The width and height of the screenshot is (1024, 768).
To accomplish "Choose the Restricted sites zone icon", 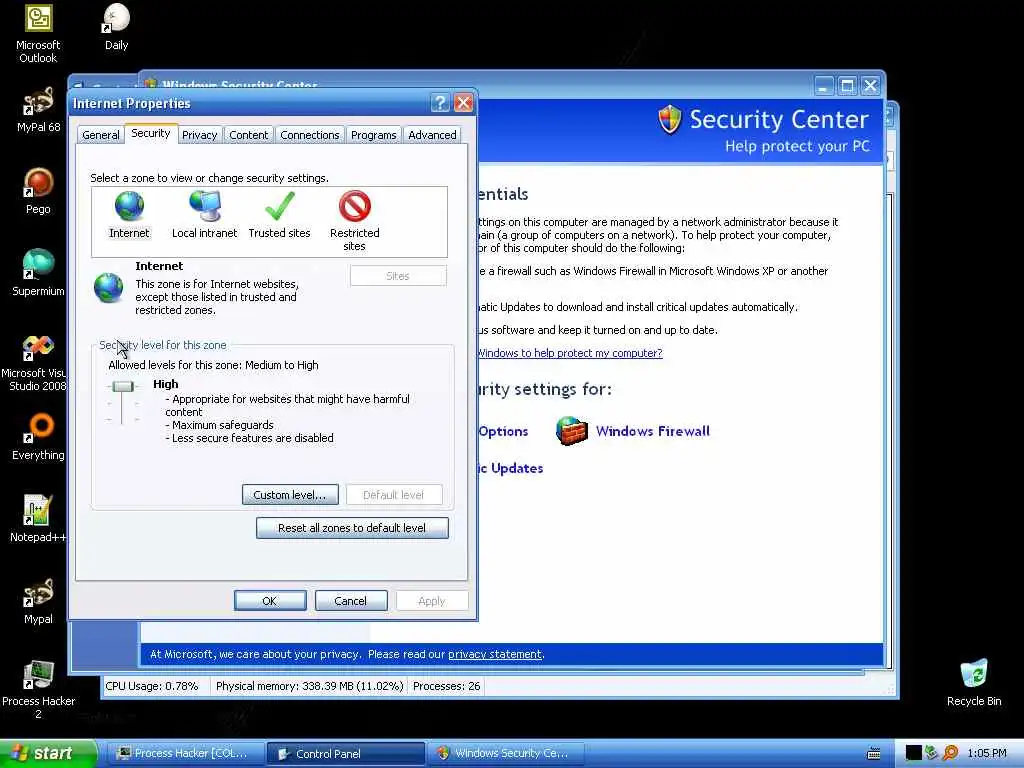I will [x=355, y=206].
